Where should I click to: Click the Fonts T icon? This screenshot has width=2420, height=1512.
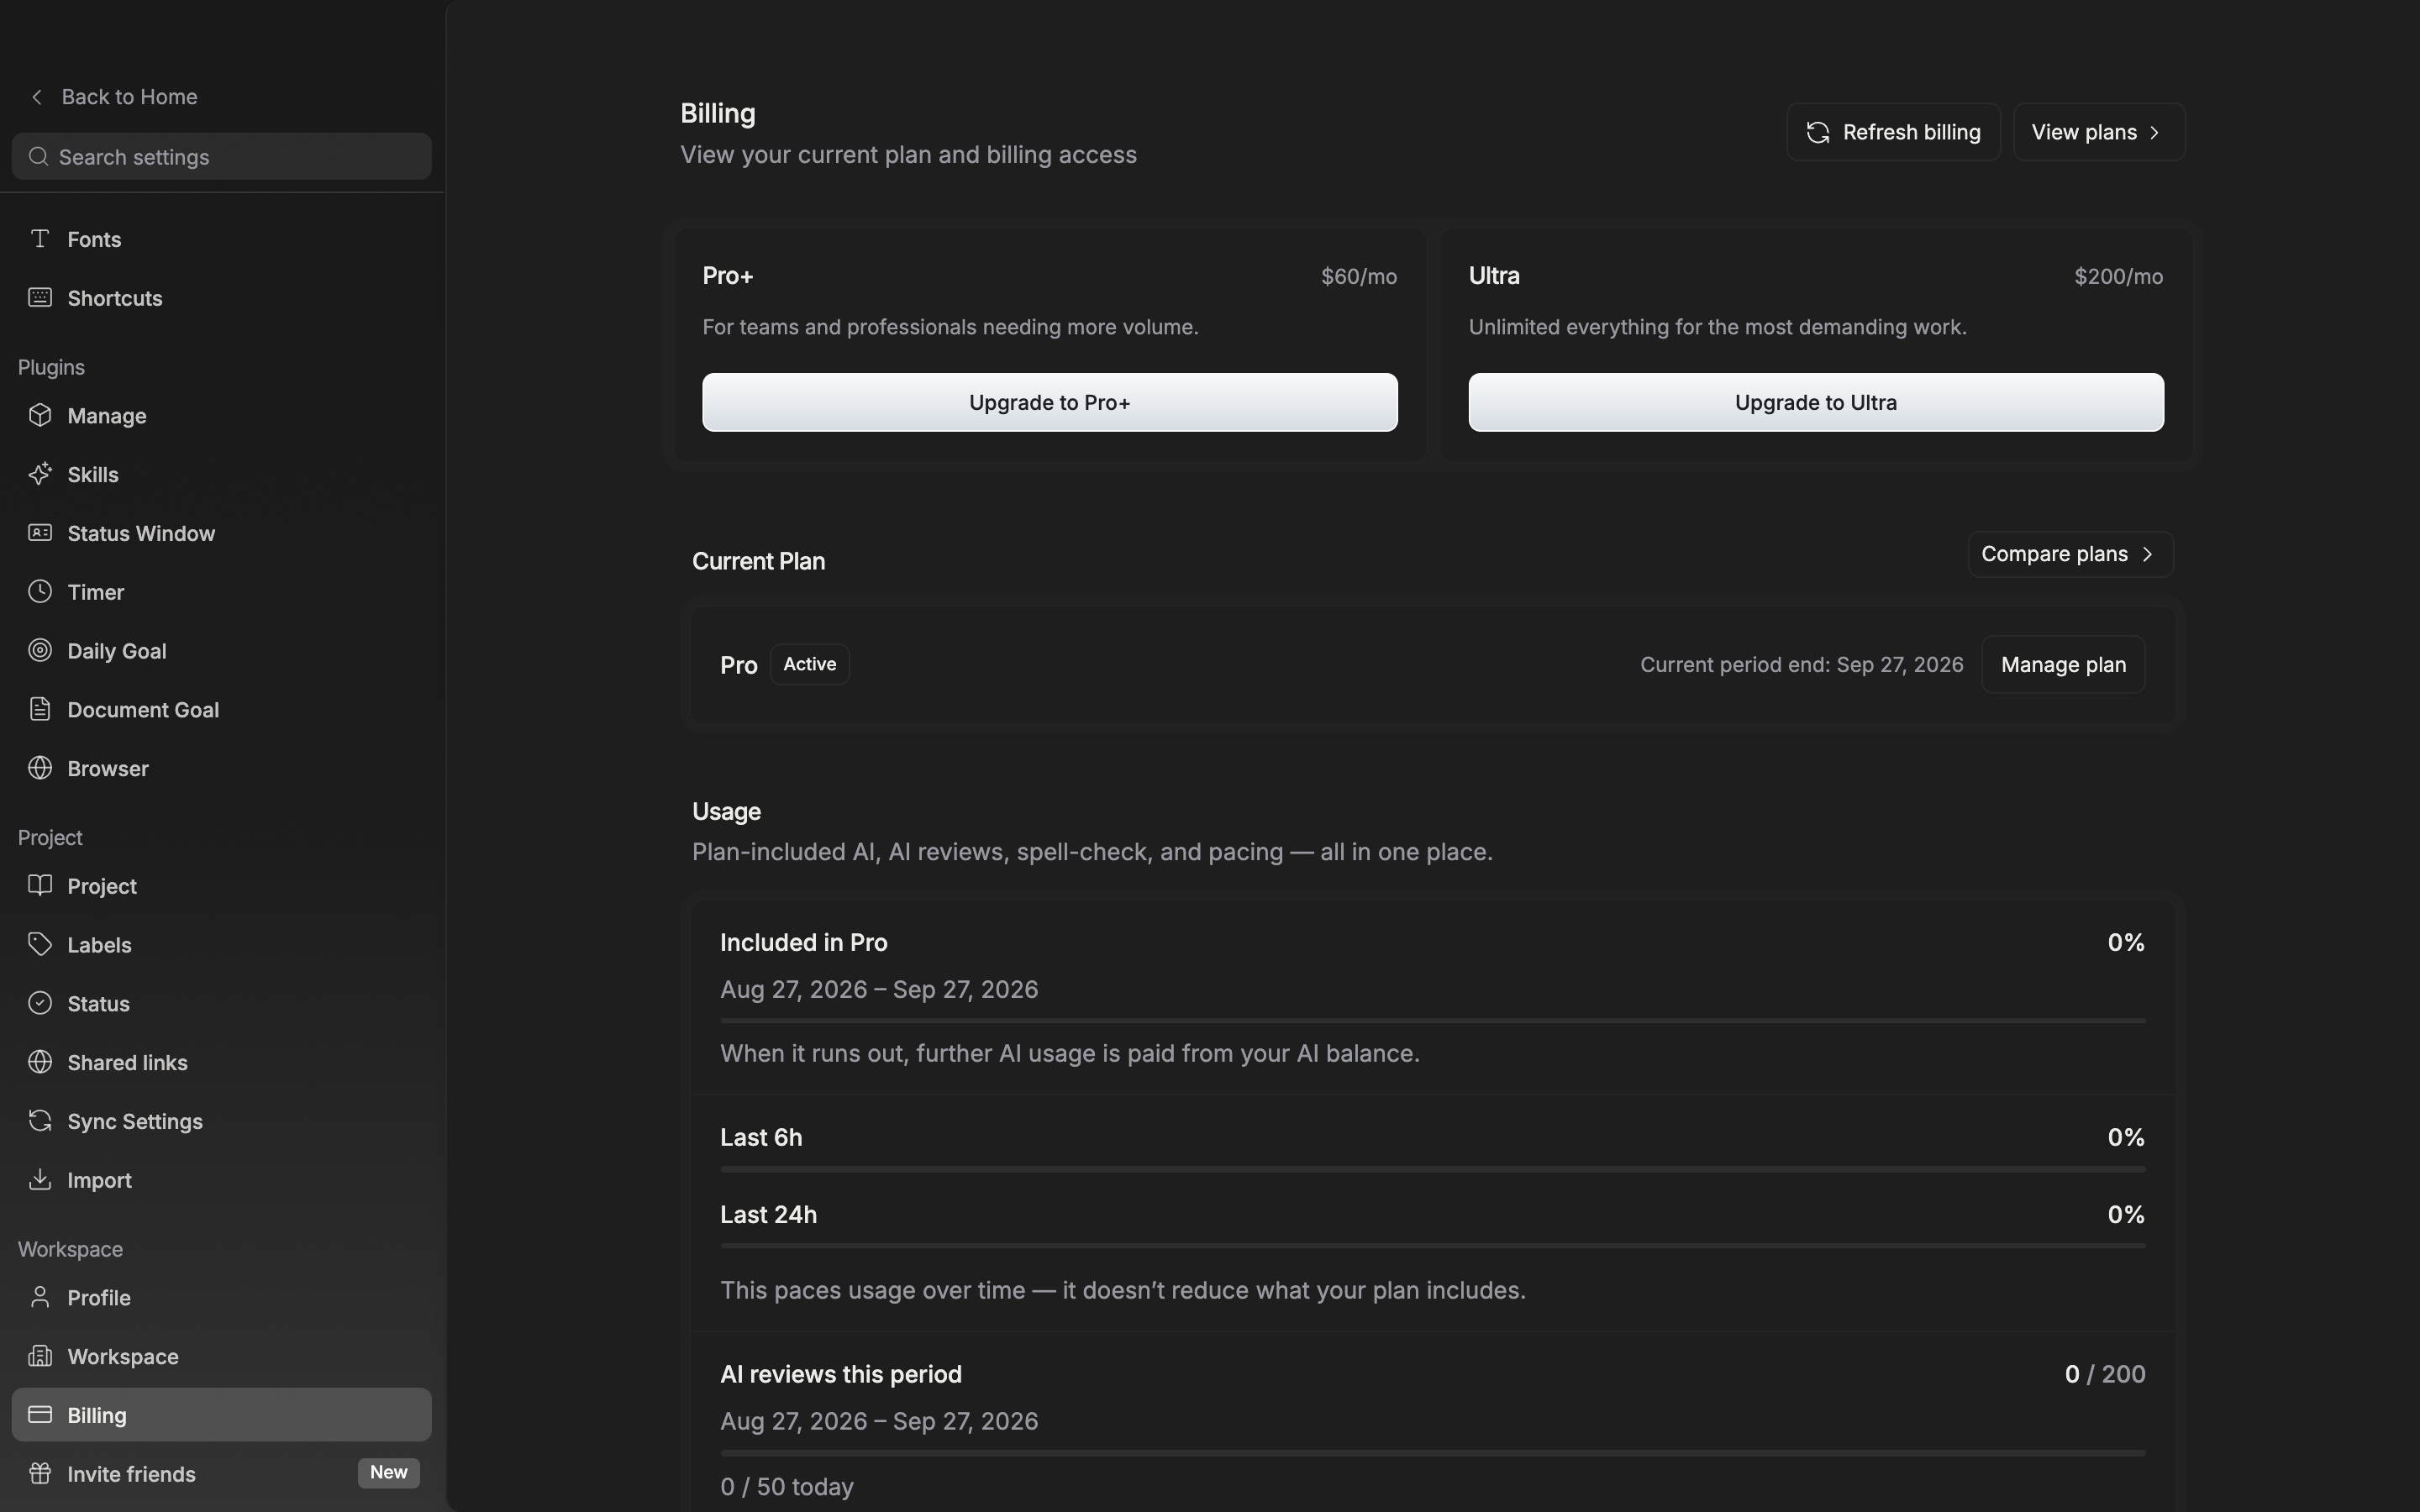tap(40, 239)
